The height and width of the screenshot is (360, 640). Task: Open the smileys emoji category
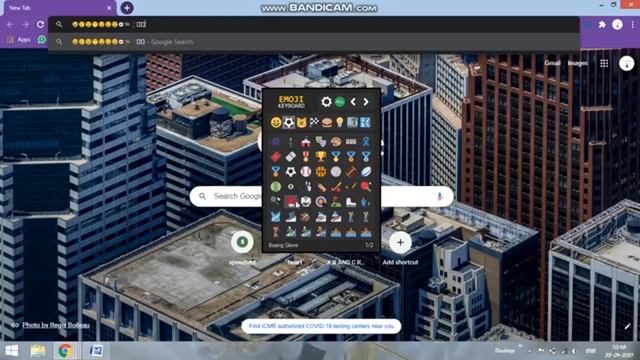pos(276,122)
